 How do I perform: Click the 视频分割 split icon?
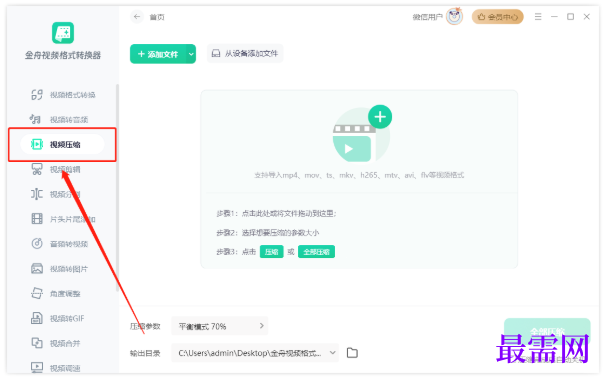[x=37, y=194]
